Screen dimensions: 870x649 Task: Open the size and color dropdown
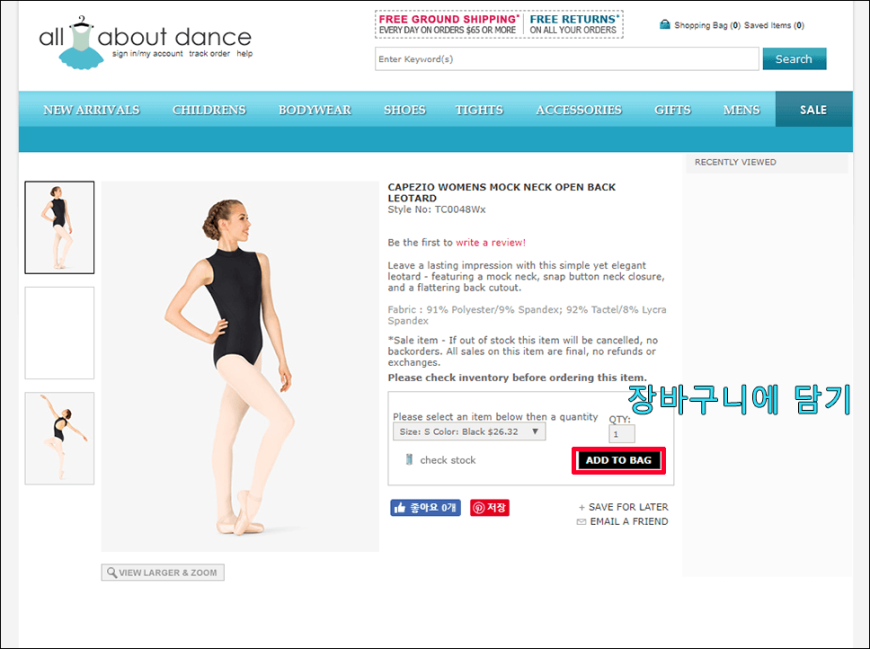(469, 432)
